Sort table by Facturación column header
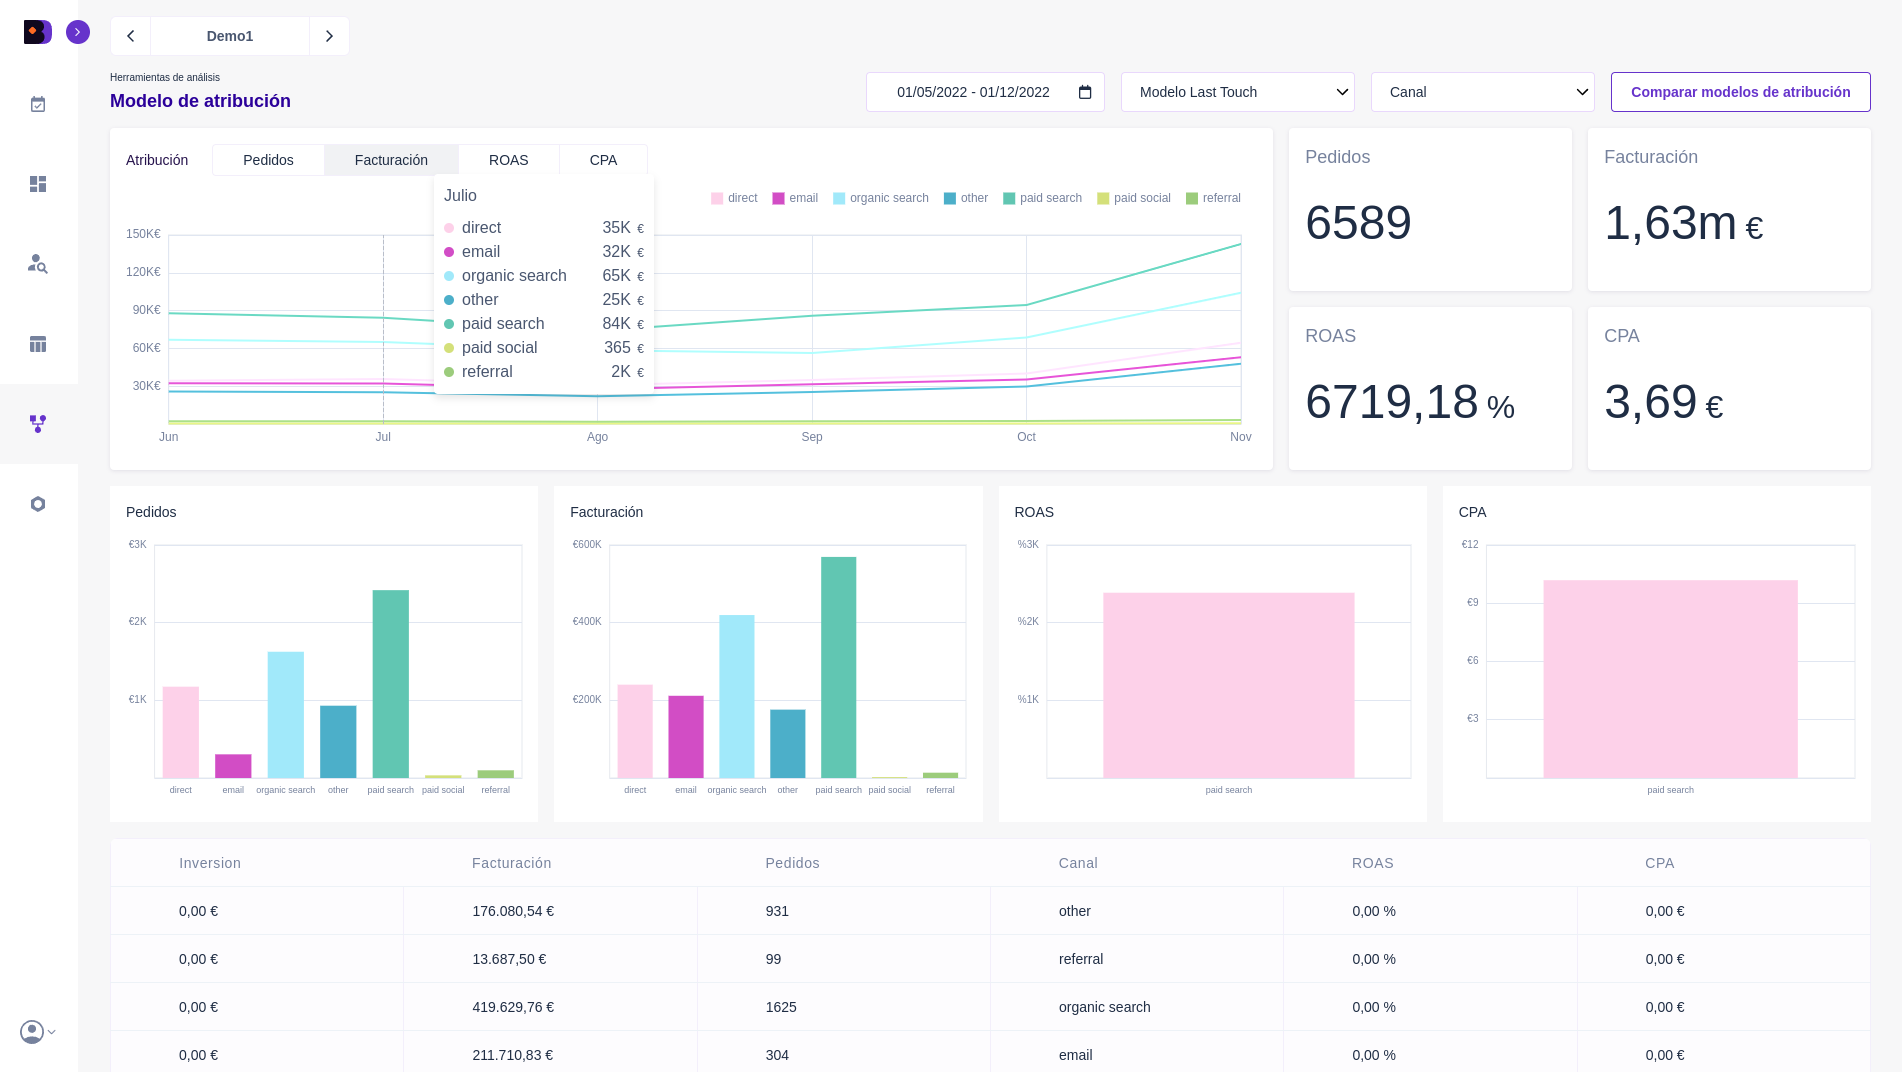The height and width of the screenshot is (1072, 1902). coord(512,863)
